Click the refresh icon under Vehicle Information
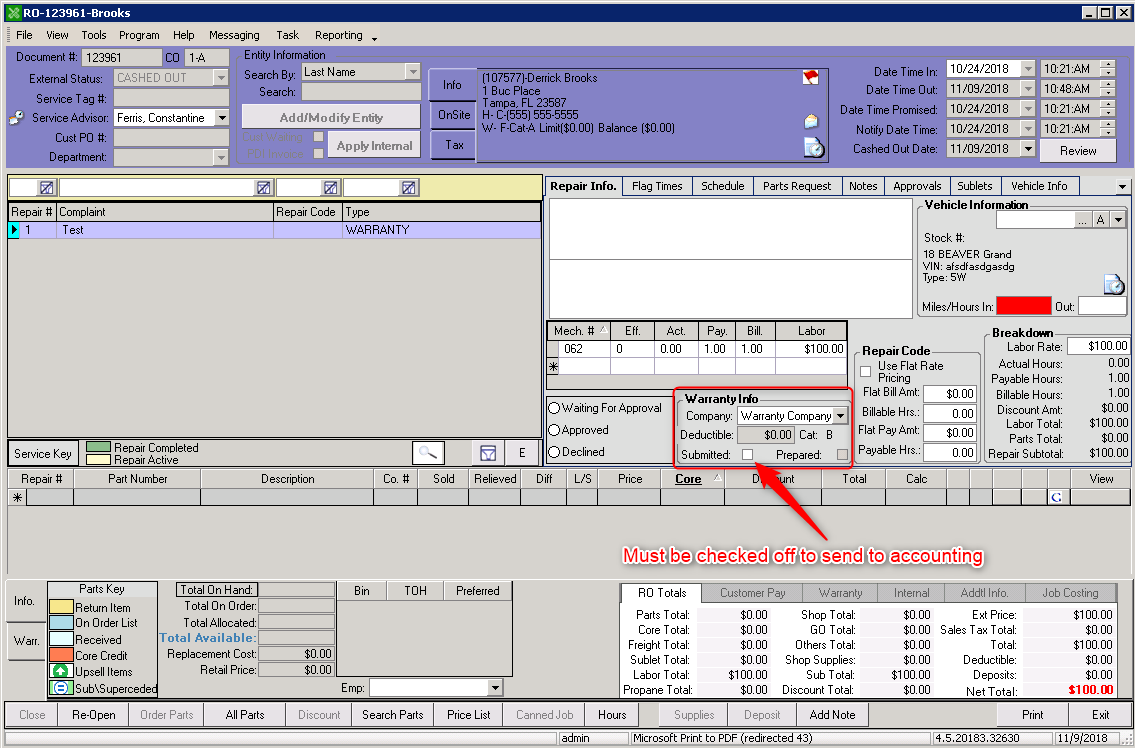This screenshot has height=748, width=1135. [1113, 283]
